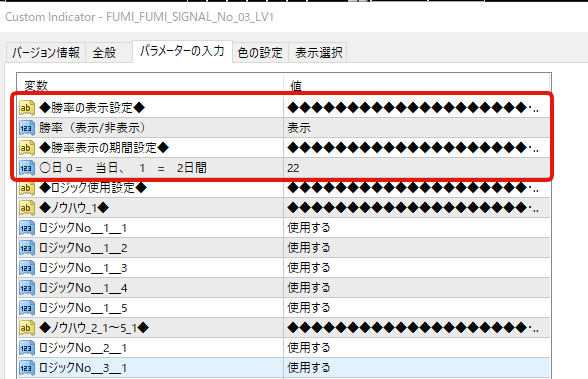Select the ◆勝率表示の期間設定◆ variable name
The height and width of the screenshot is (379, 588).
(104, 148)
